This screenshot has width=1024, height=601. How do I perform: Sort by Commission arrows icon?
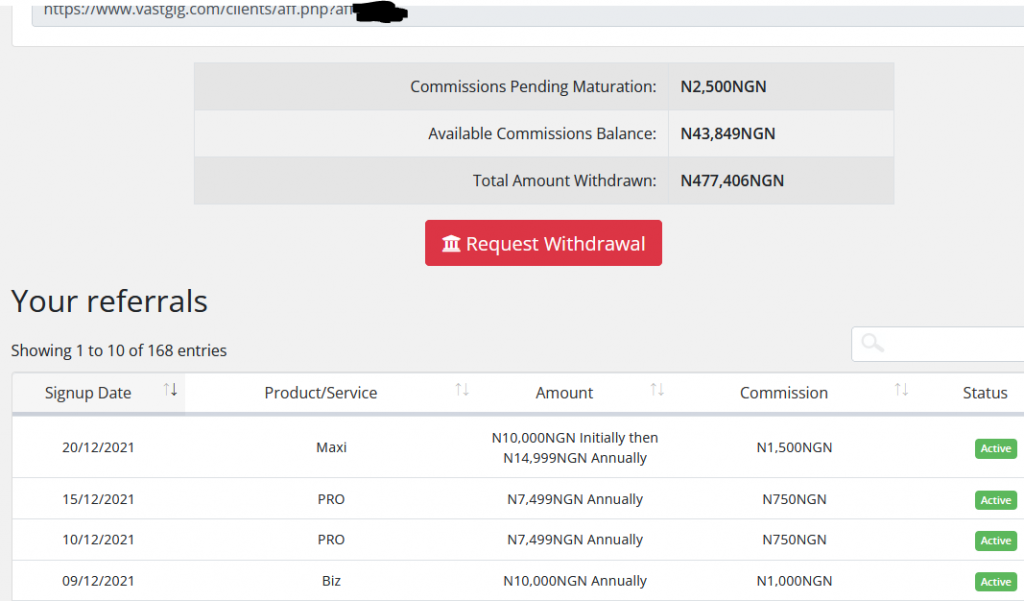pos(901,390)
